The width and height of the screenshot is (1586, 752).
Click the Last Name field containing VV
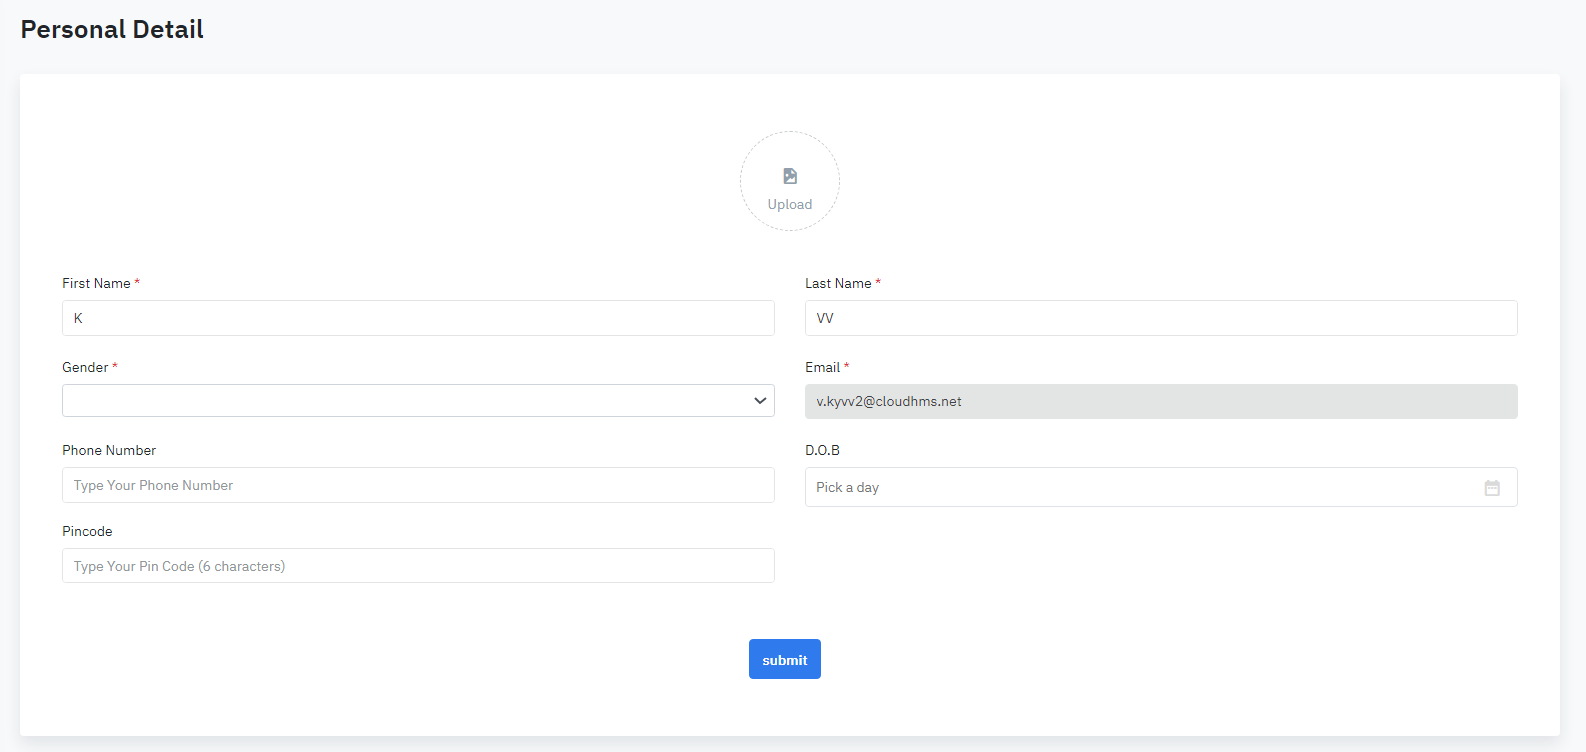pos(1160,318)
